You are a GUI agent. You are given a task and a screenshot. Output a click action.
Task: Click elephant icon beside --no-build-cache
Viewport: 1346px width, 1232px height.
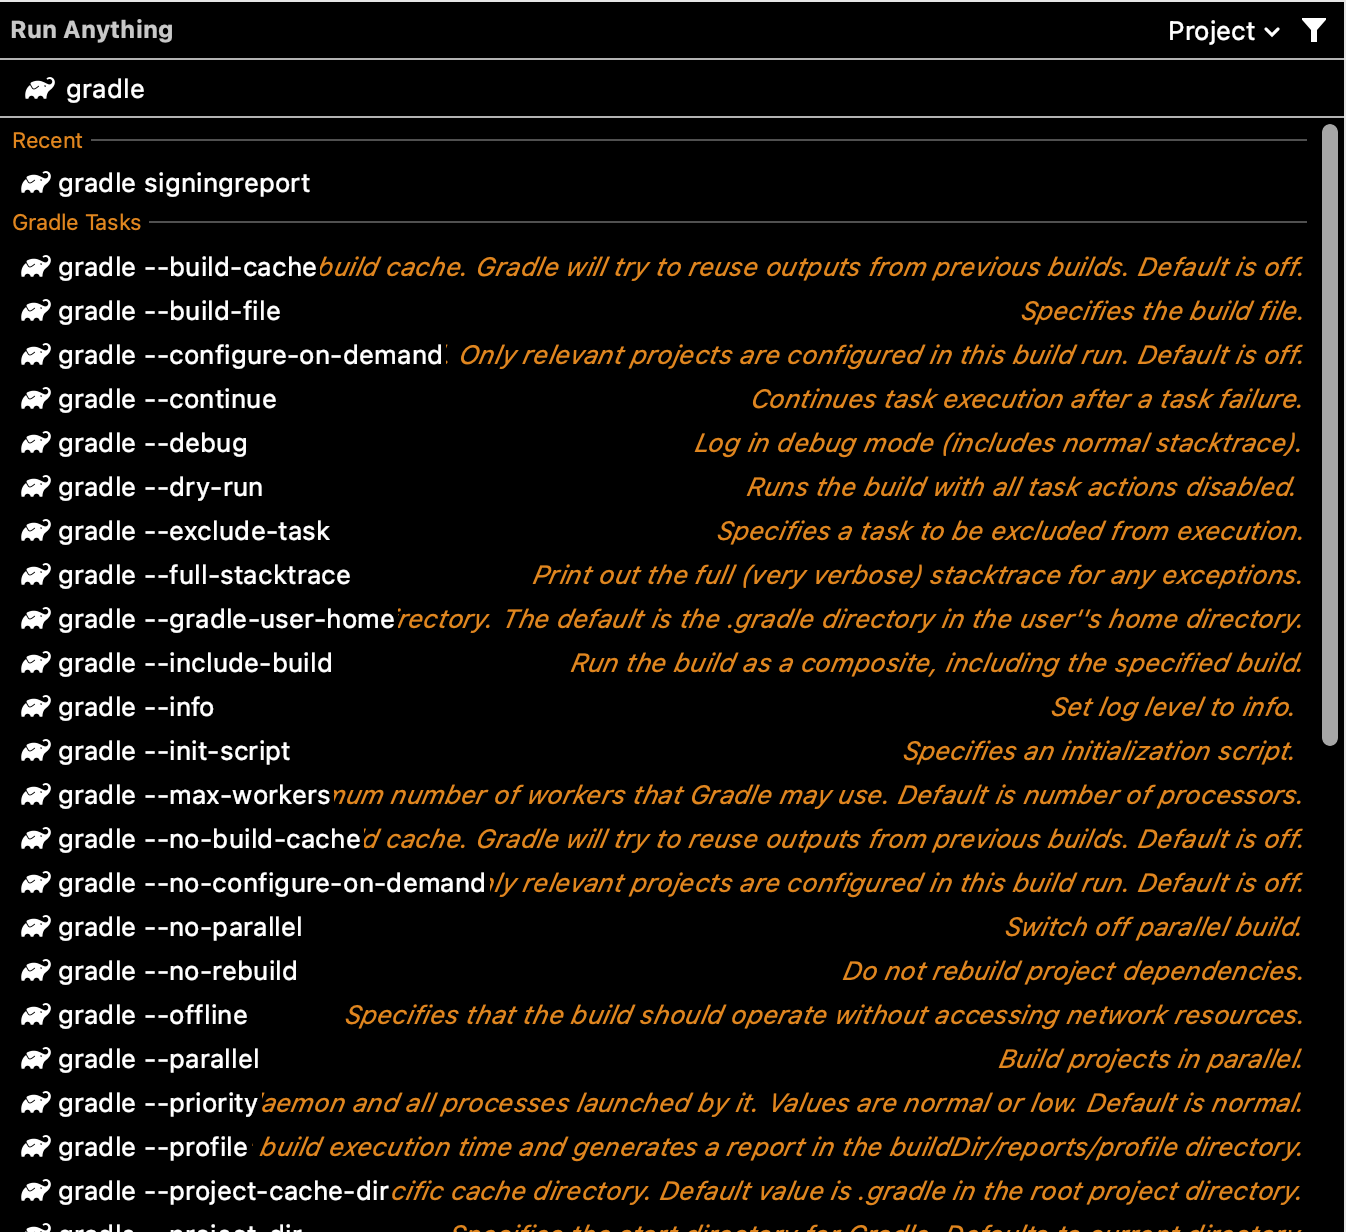click(36, 839)
